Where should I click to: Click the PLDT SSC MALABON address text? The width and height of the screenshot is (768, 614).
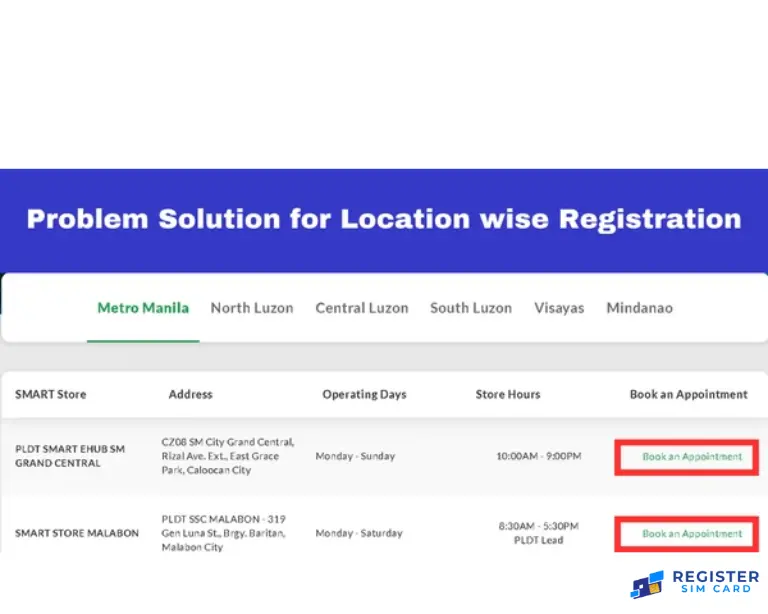(224, 533)
